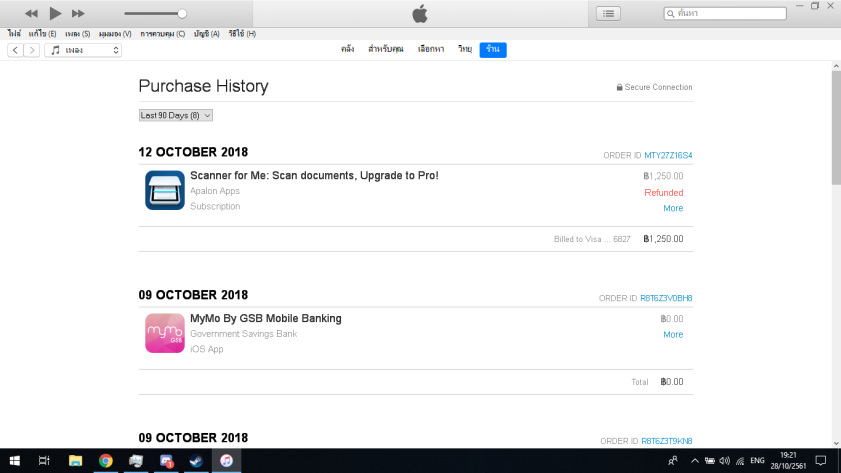Click the Government Savings Bank text
The height and width of the screenshot is (473, 841).
point(244,334)
